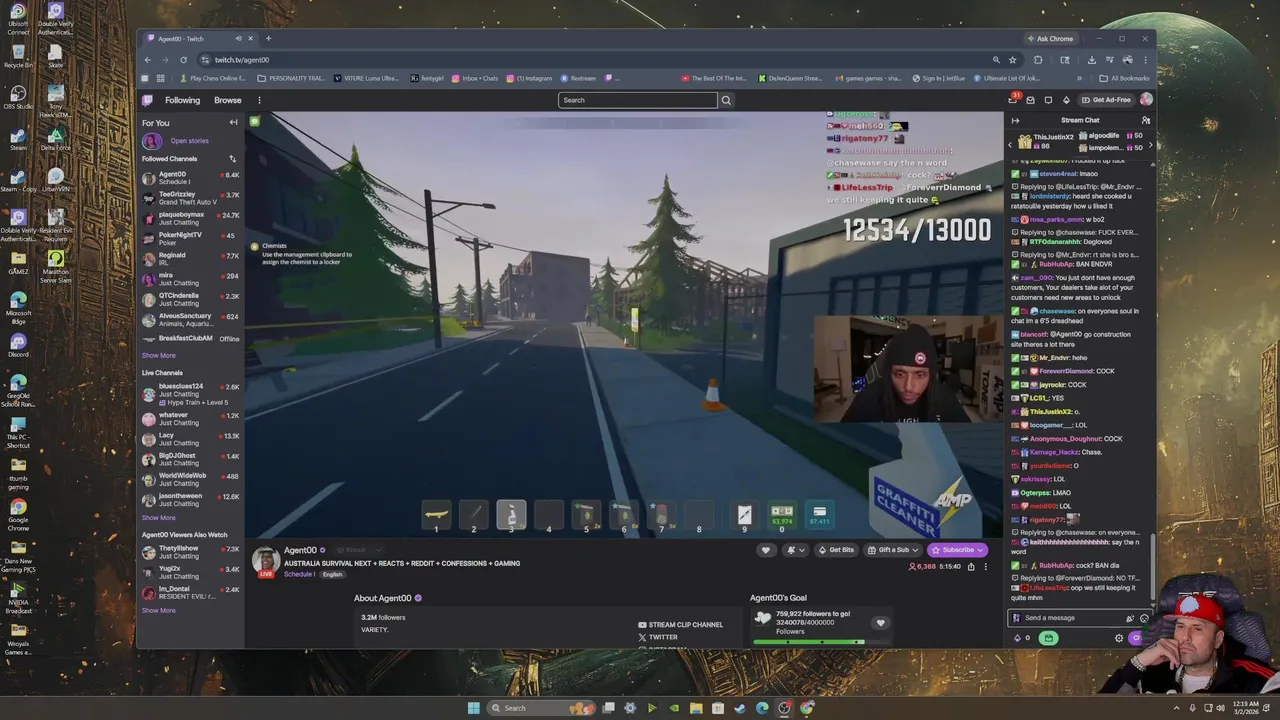Open Recycle Bin on desktop
This screenshot has width=1280, height=720.
click(18, 54)
